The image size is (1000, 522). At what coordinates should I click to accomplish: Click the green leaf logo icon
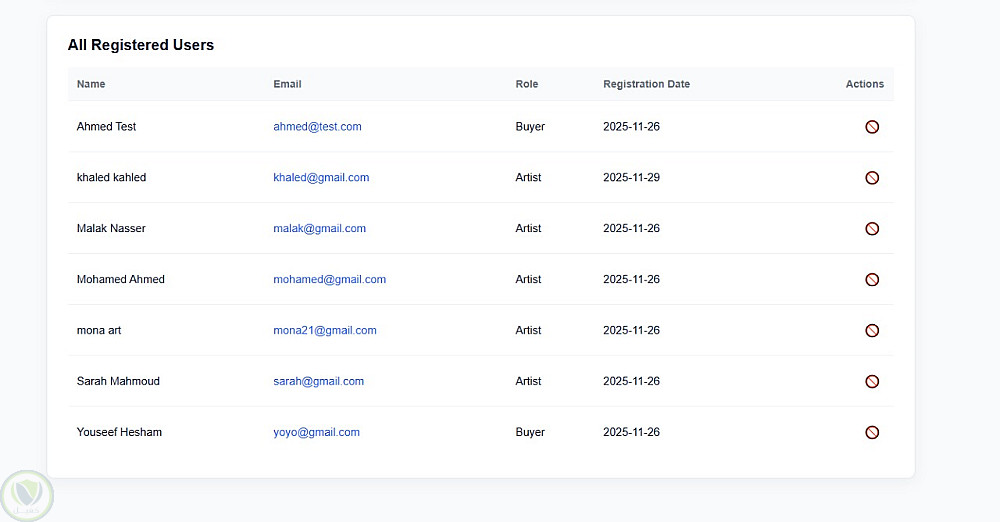26,495
